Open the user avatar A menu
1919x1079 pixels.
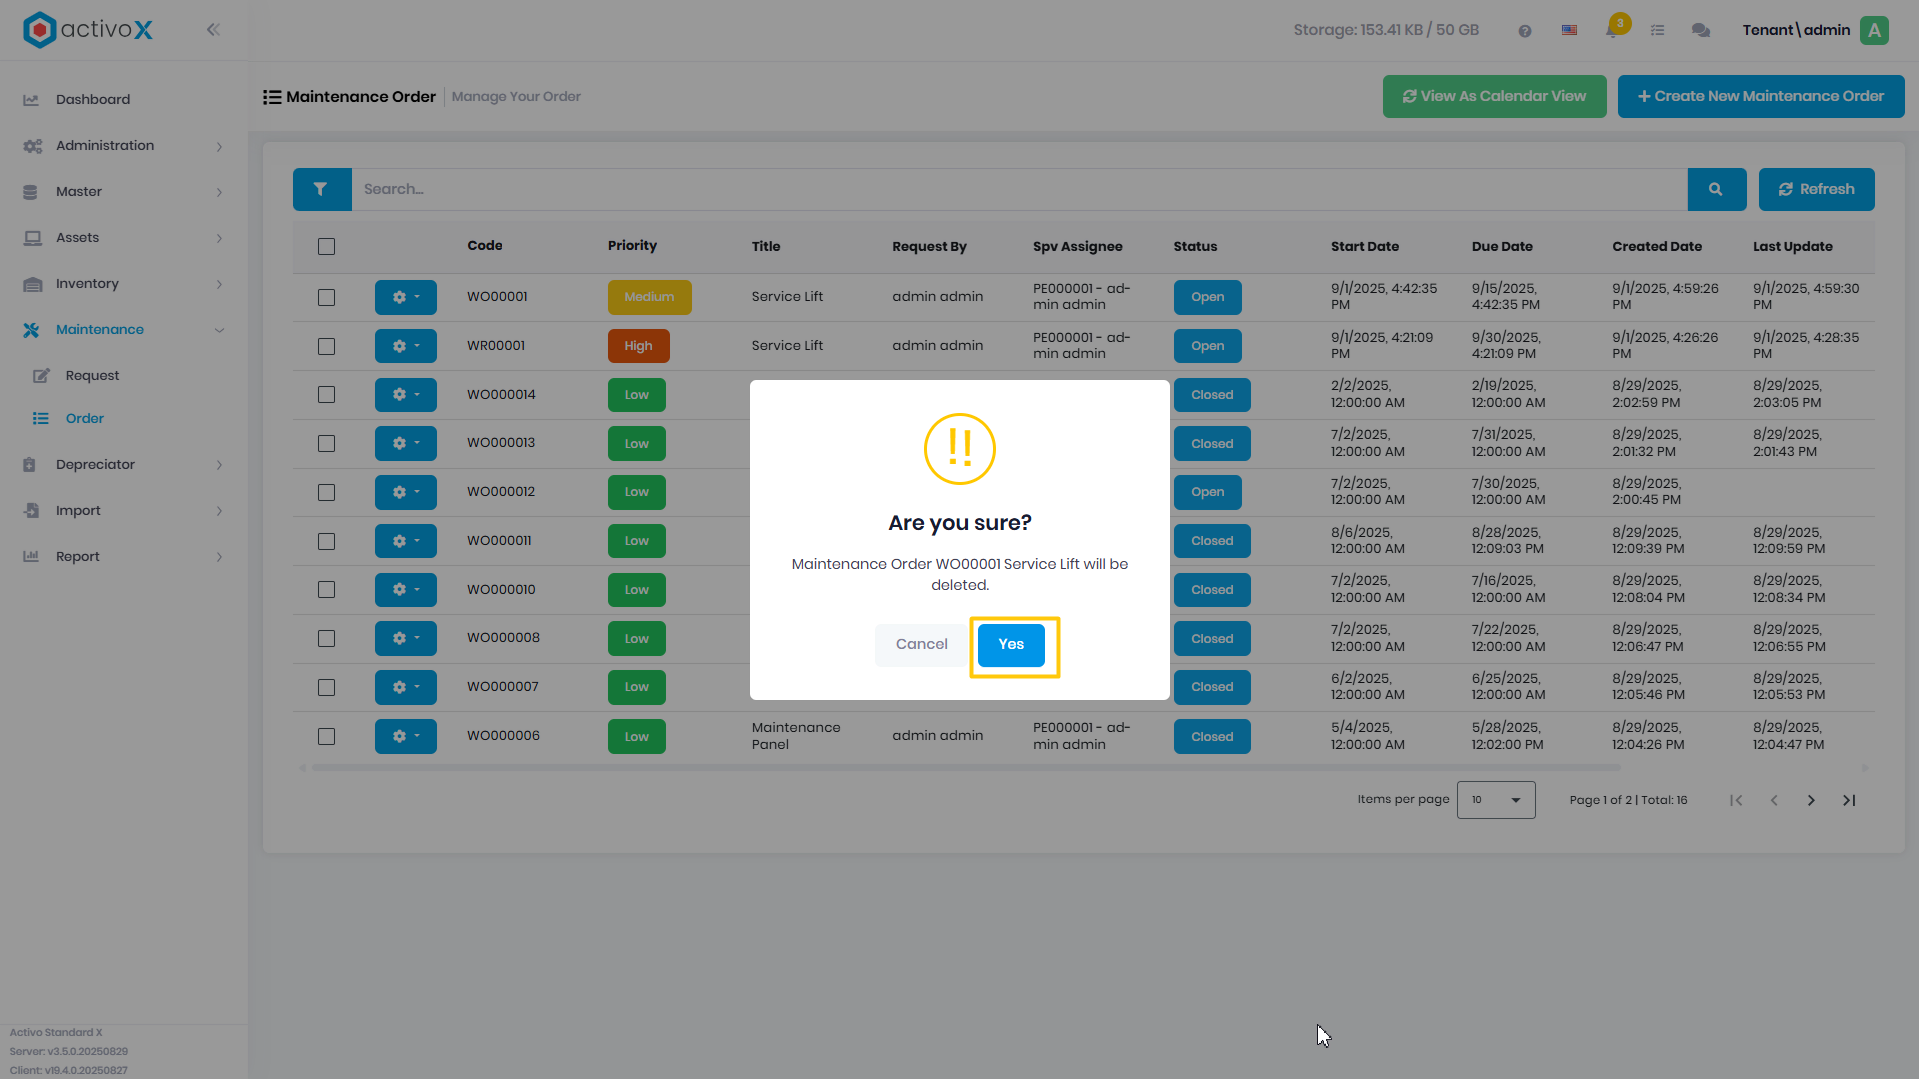(x=1874, y=30)
